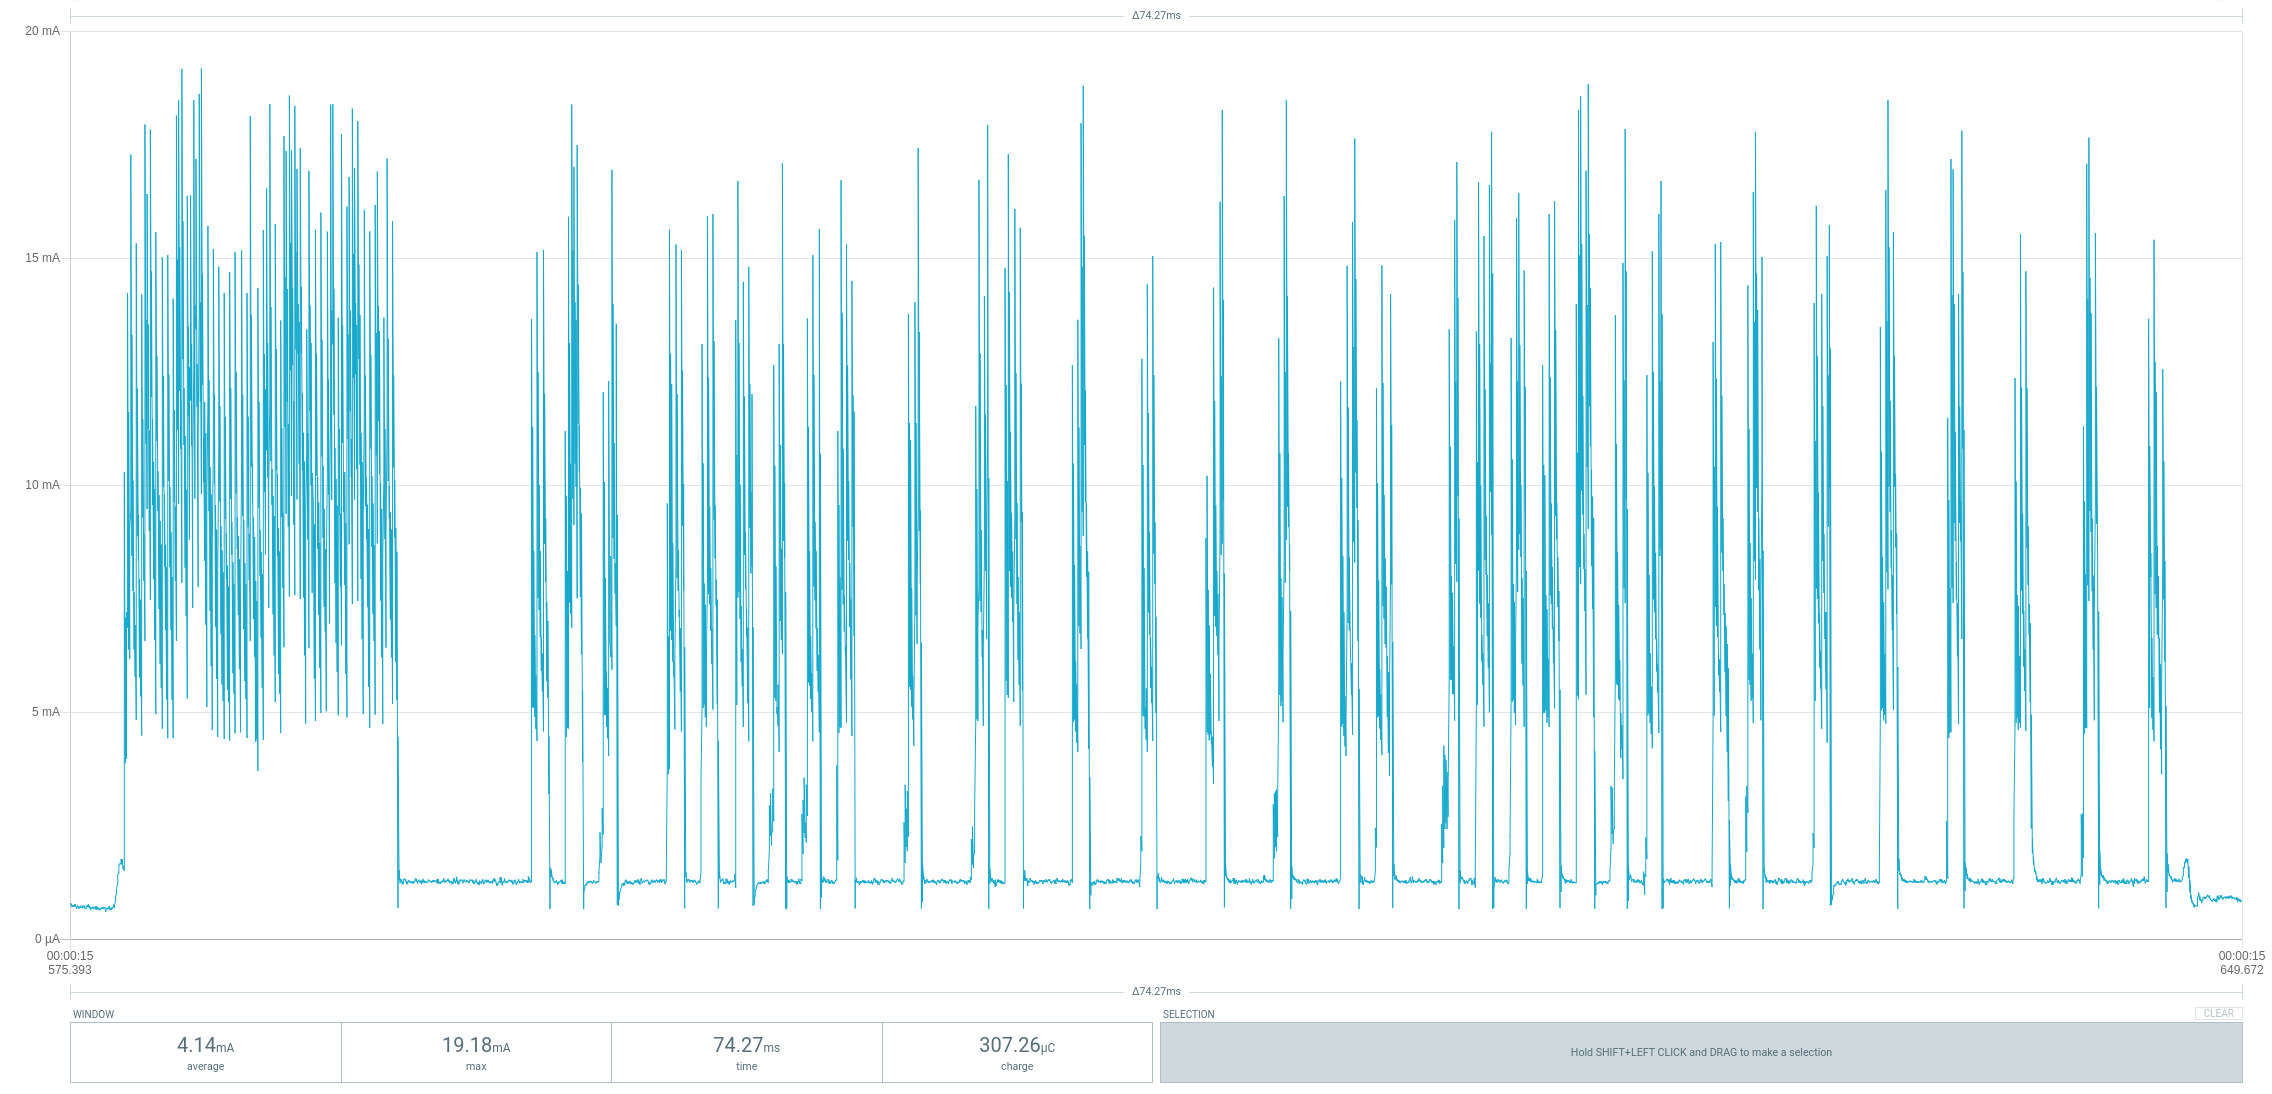Viewport: 2272px width, 1094px height.
Task: Click the 5 mA y-axis label
Action: point(45,712)
